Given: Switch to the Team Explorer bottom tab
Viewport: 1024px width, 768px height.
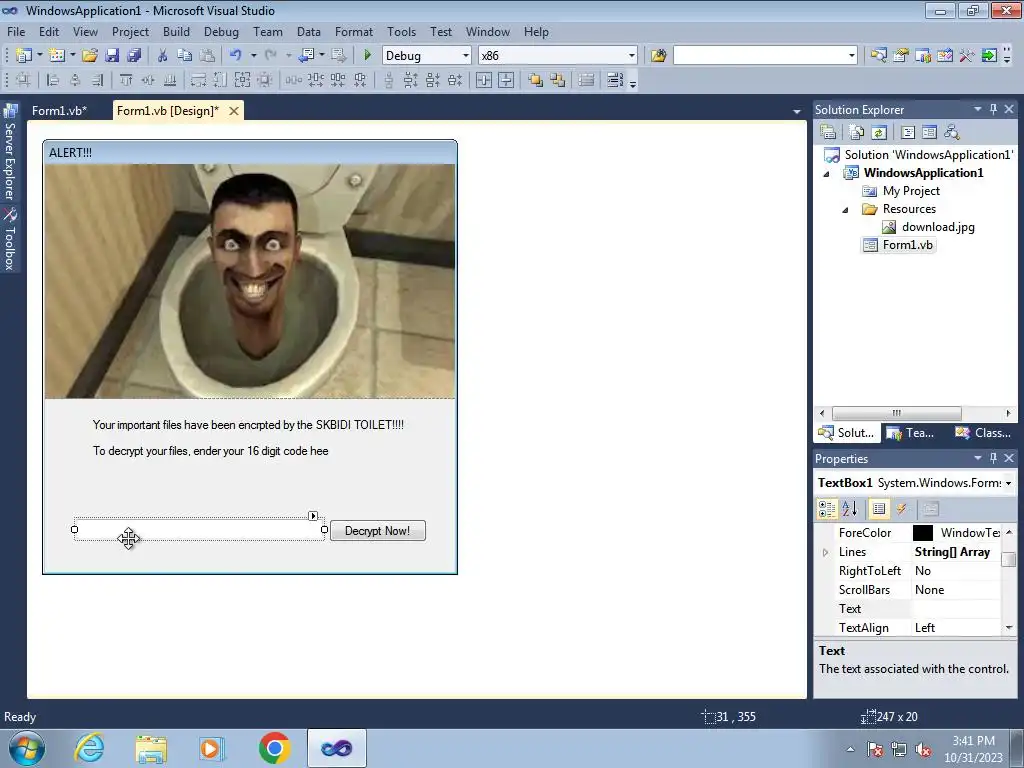Looking at the screenshot, I should [x=911, y=432].
